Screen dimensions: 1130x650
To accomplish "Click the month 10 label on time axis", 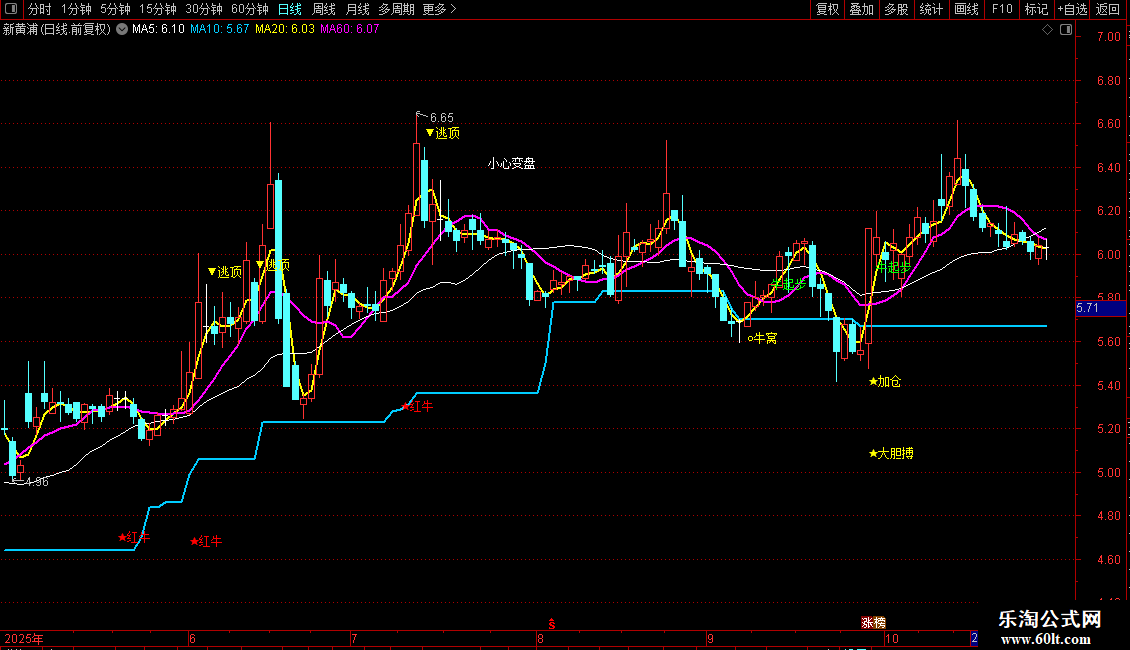I will [x=891, y=638].
